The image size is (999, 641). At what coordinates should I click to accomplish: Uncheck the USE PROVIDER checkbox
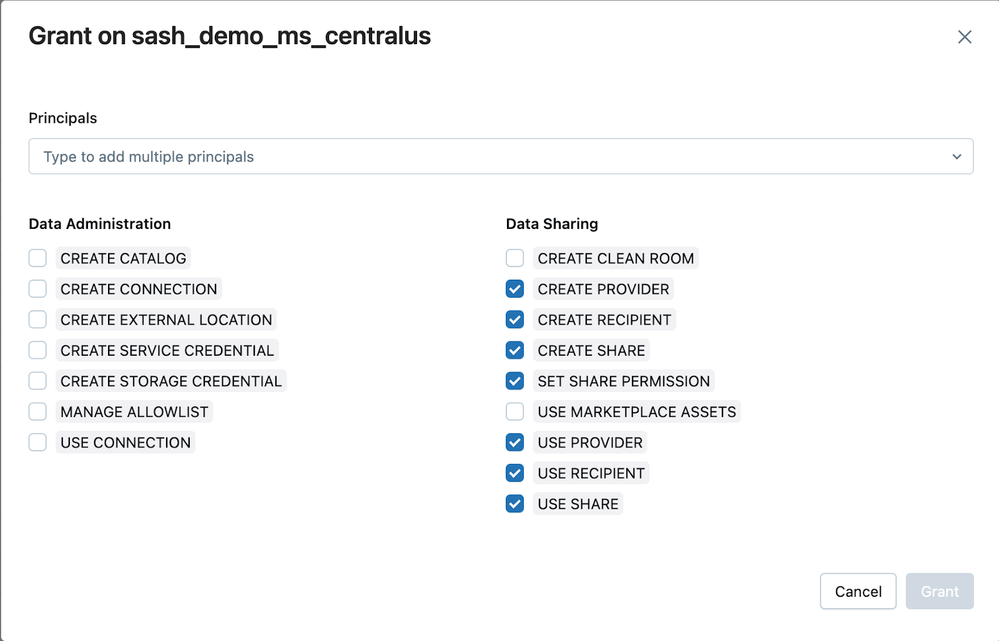515,443
